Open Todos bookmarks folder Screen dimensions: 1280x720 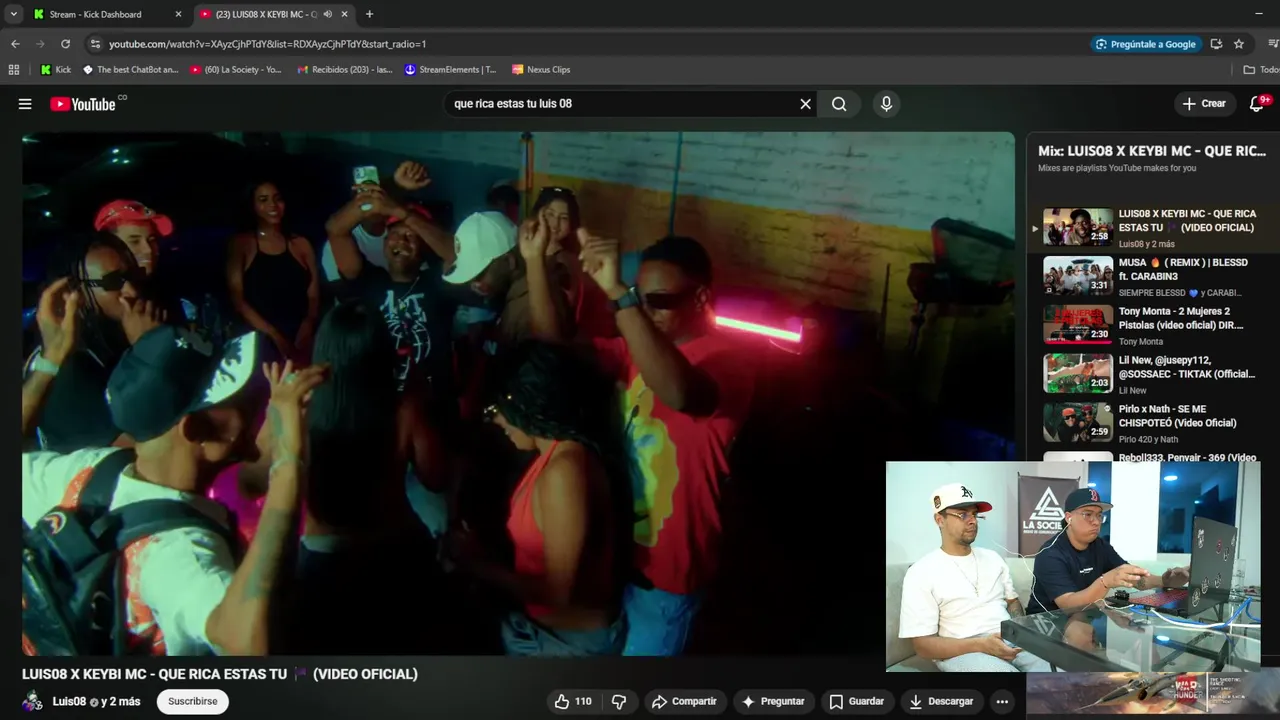pyautogui.click(x=1261, y=70)
